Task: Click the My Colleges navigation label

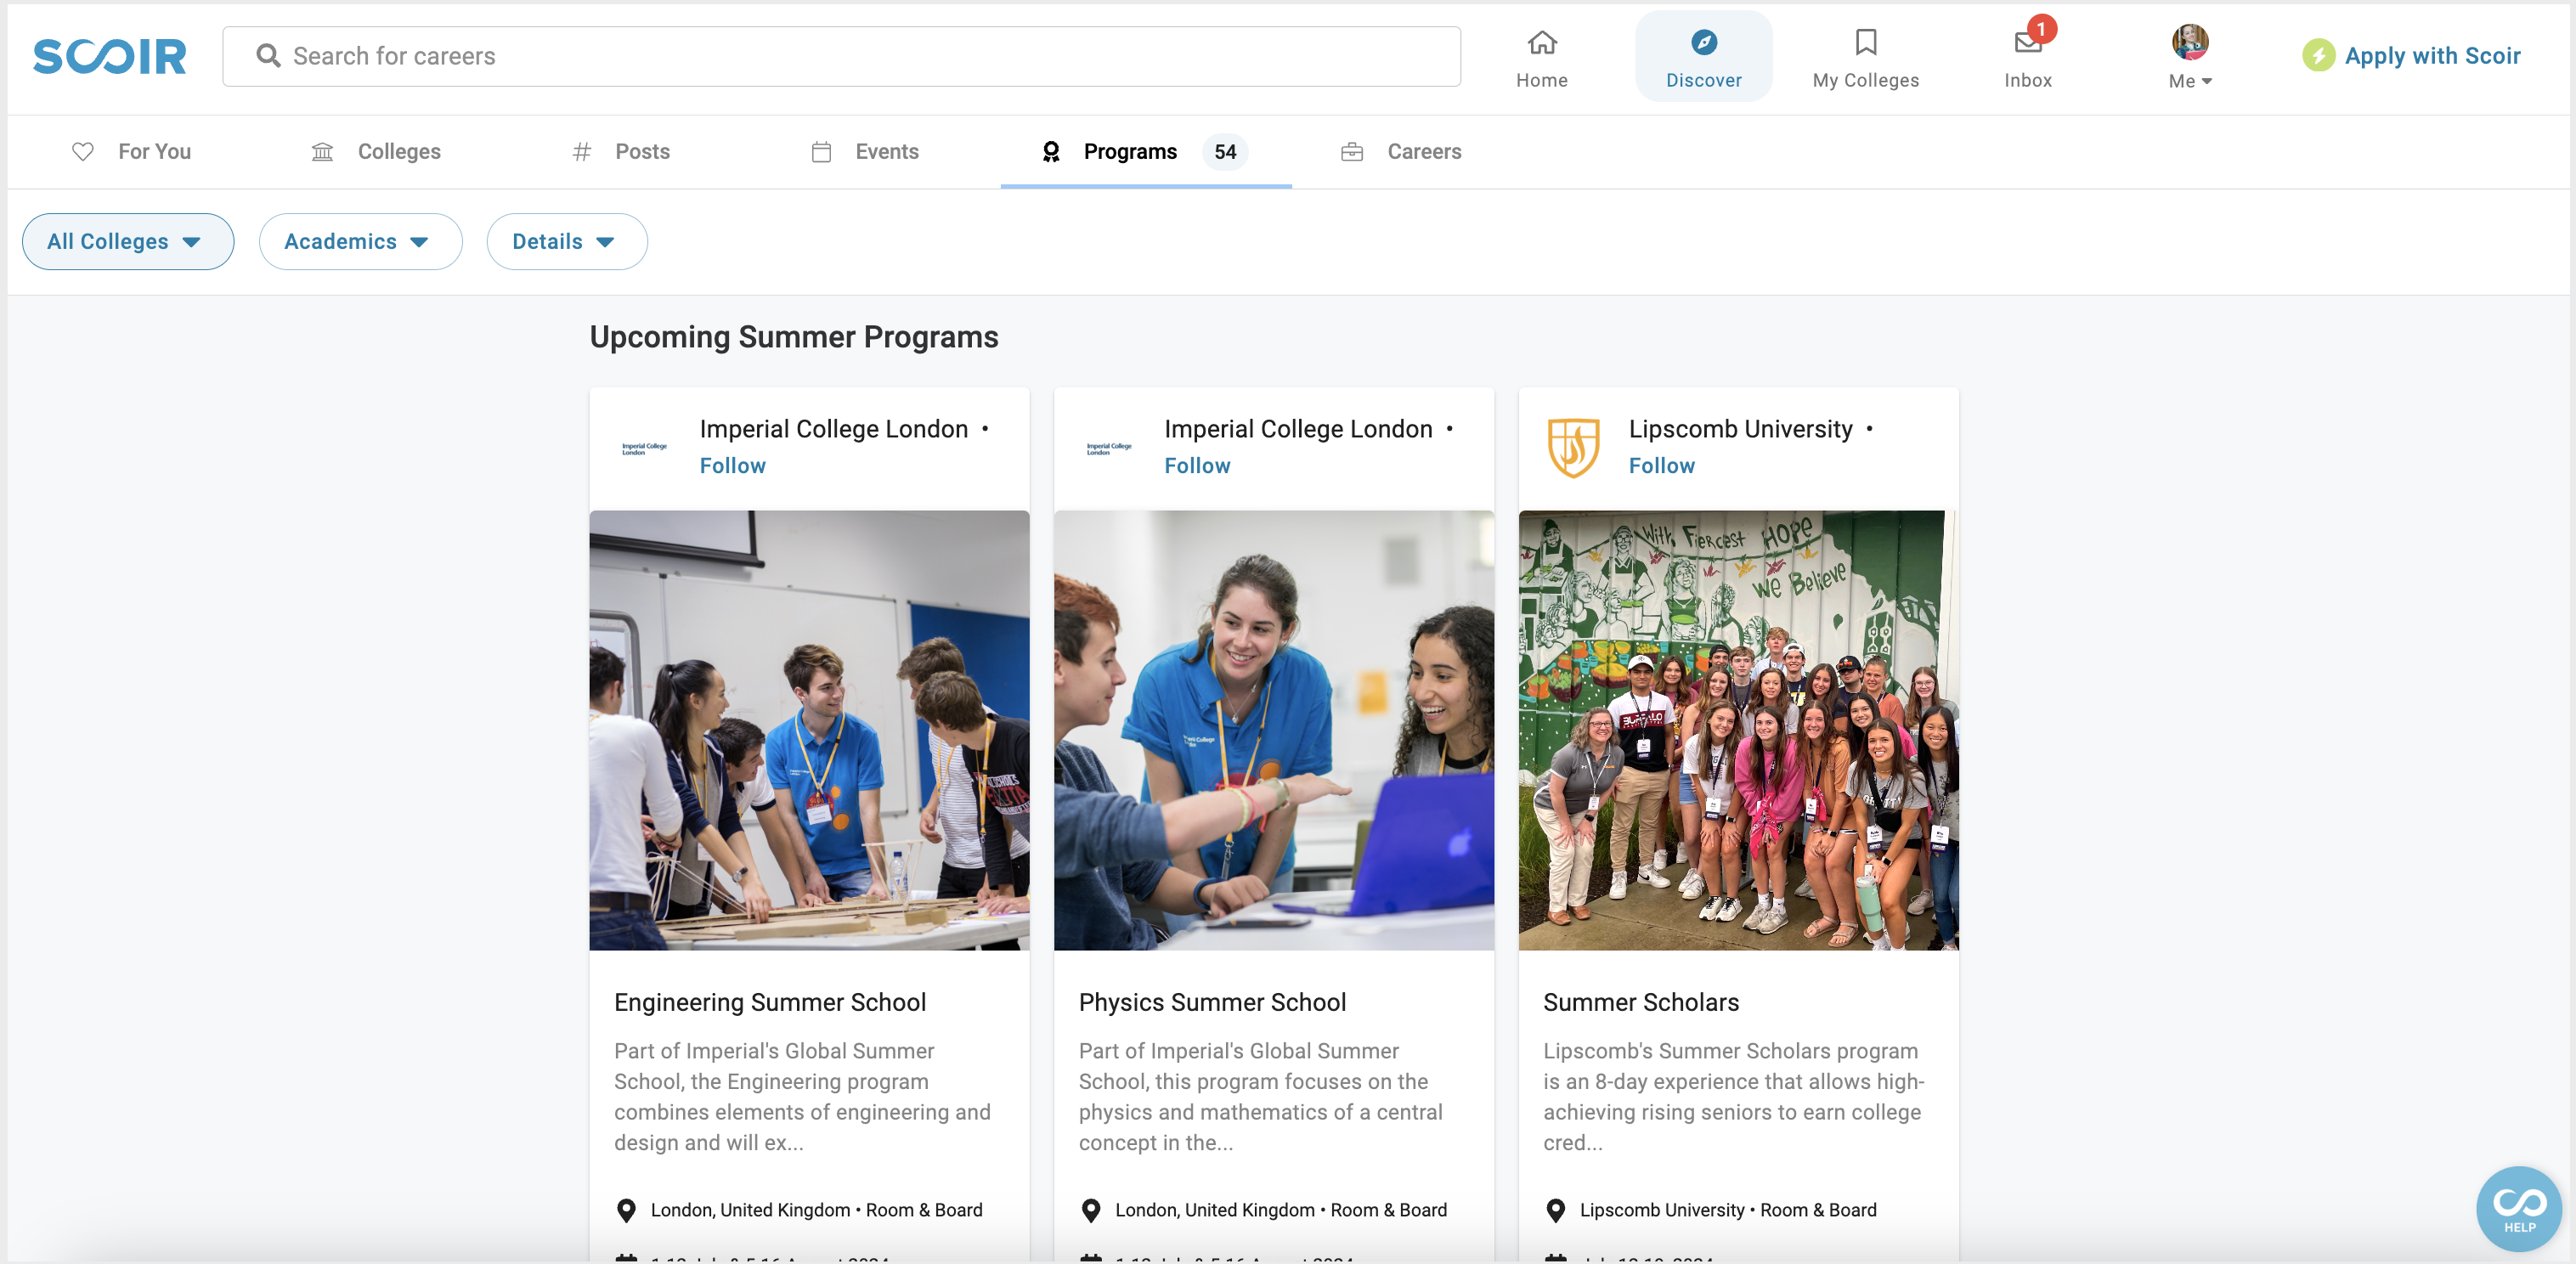Action: (1866, 81)
